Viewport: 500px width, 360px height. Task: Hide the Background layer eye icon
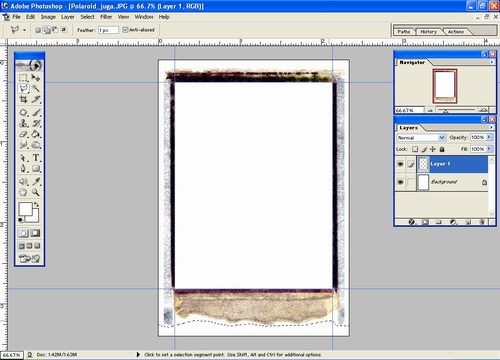[x=400, y=182]
